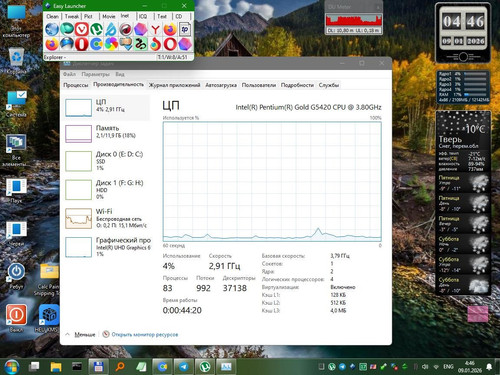The width and height of the screenshot is (500, 375).
Task: Open Telegram from the taskbar
Action: (x=184, y=367)
